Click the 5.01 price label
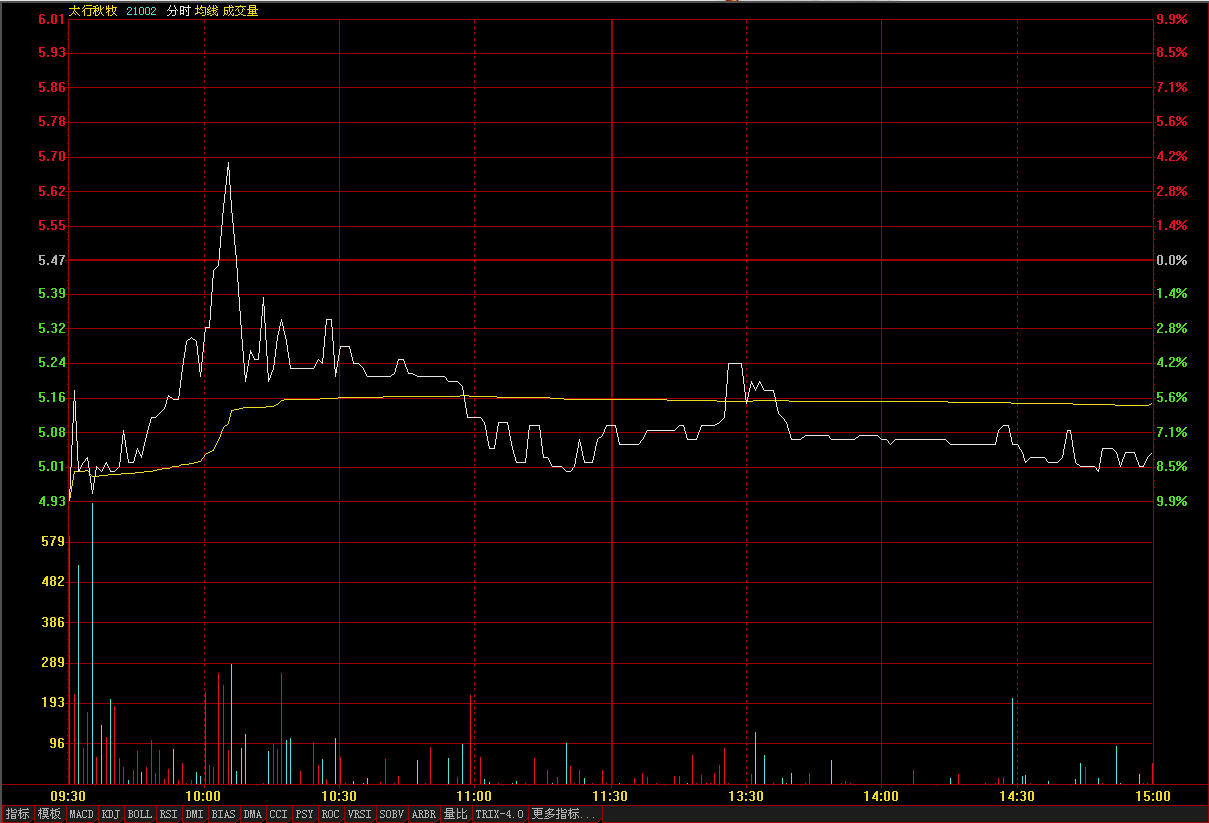1209x823 pixels. point(52,466)
